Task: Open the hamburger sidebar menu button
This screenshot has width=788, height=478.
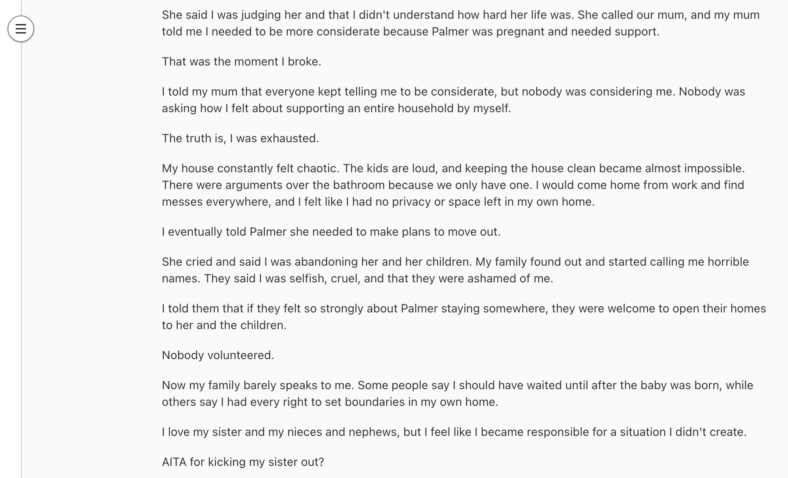Action: coord(21,29)
